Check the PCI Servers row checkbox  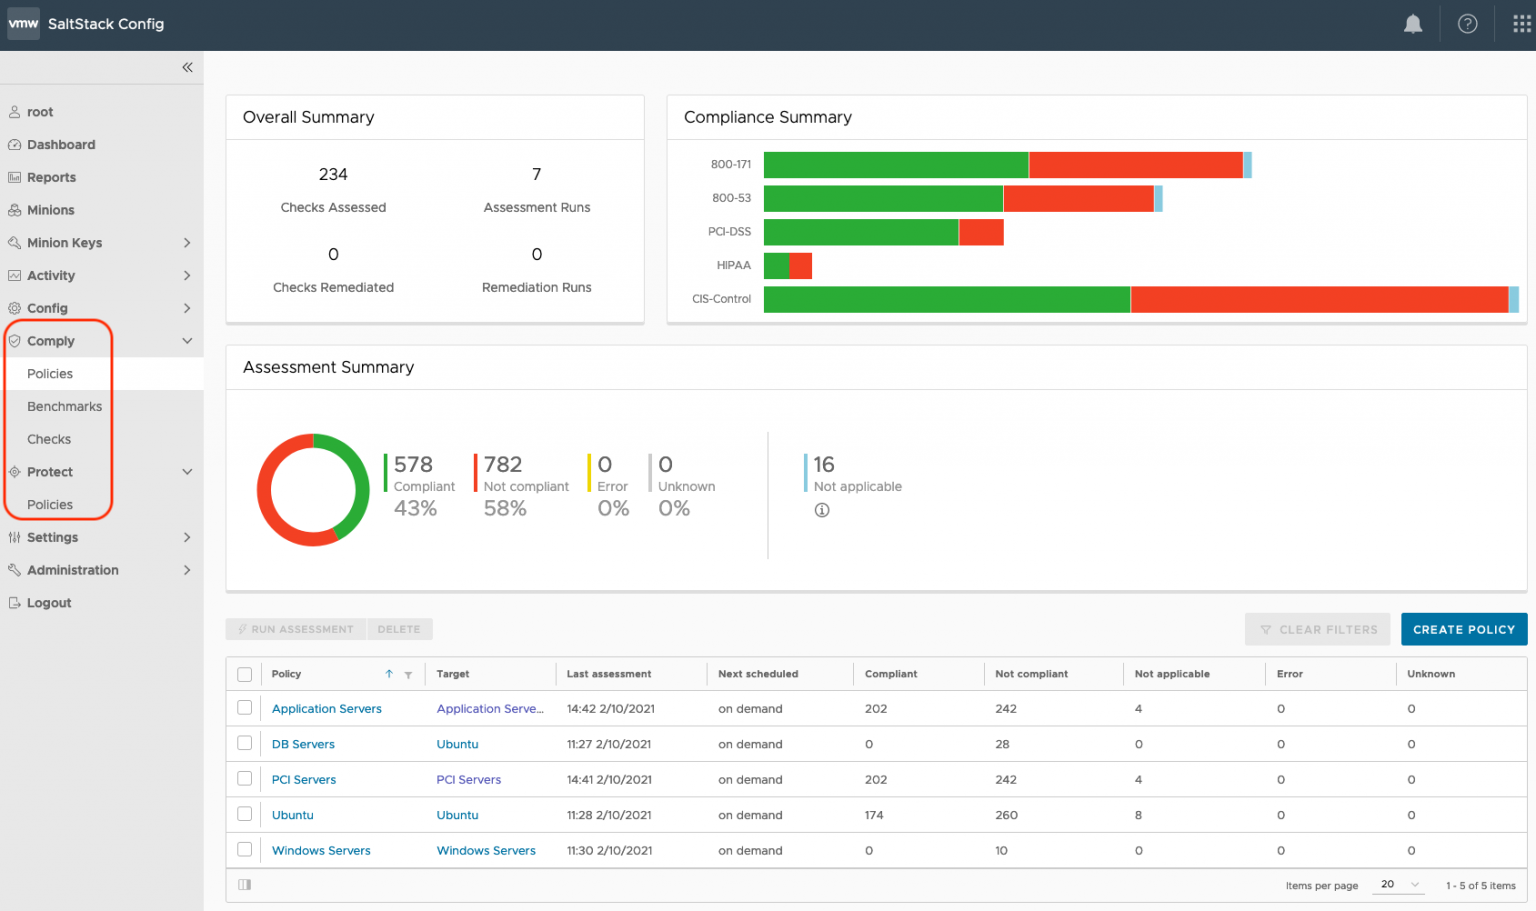[244, 779]
